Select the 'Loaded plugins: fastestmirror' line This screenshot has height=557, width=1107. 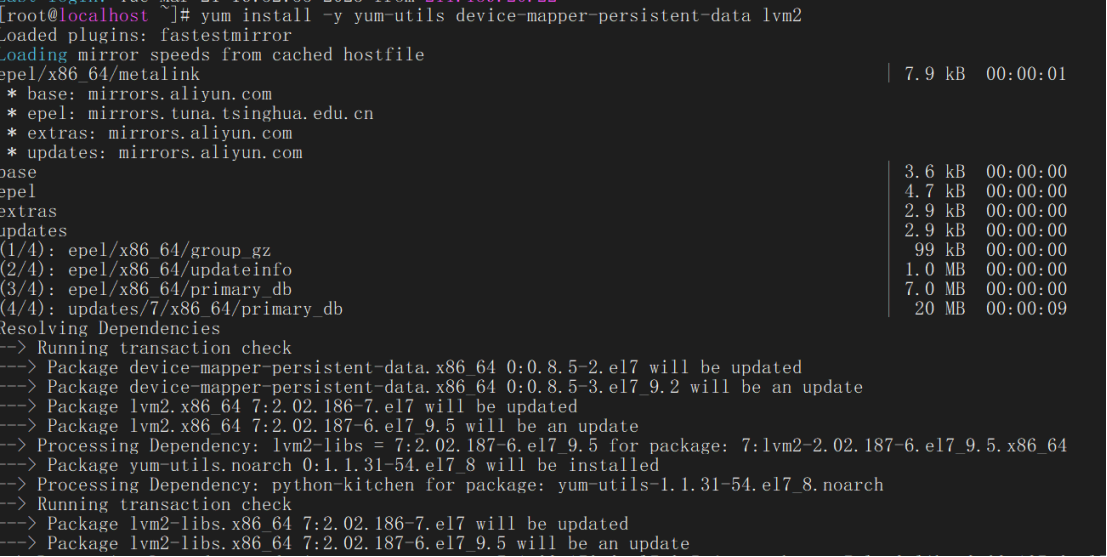[145, 35]
